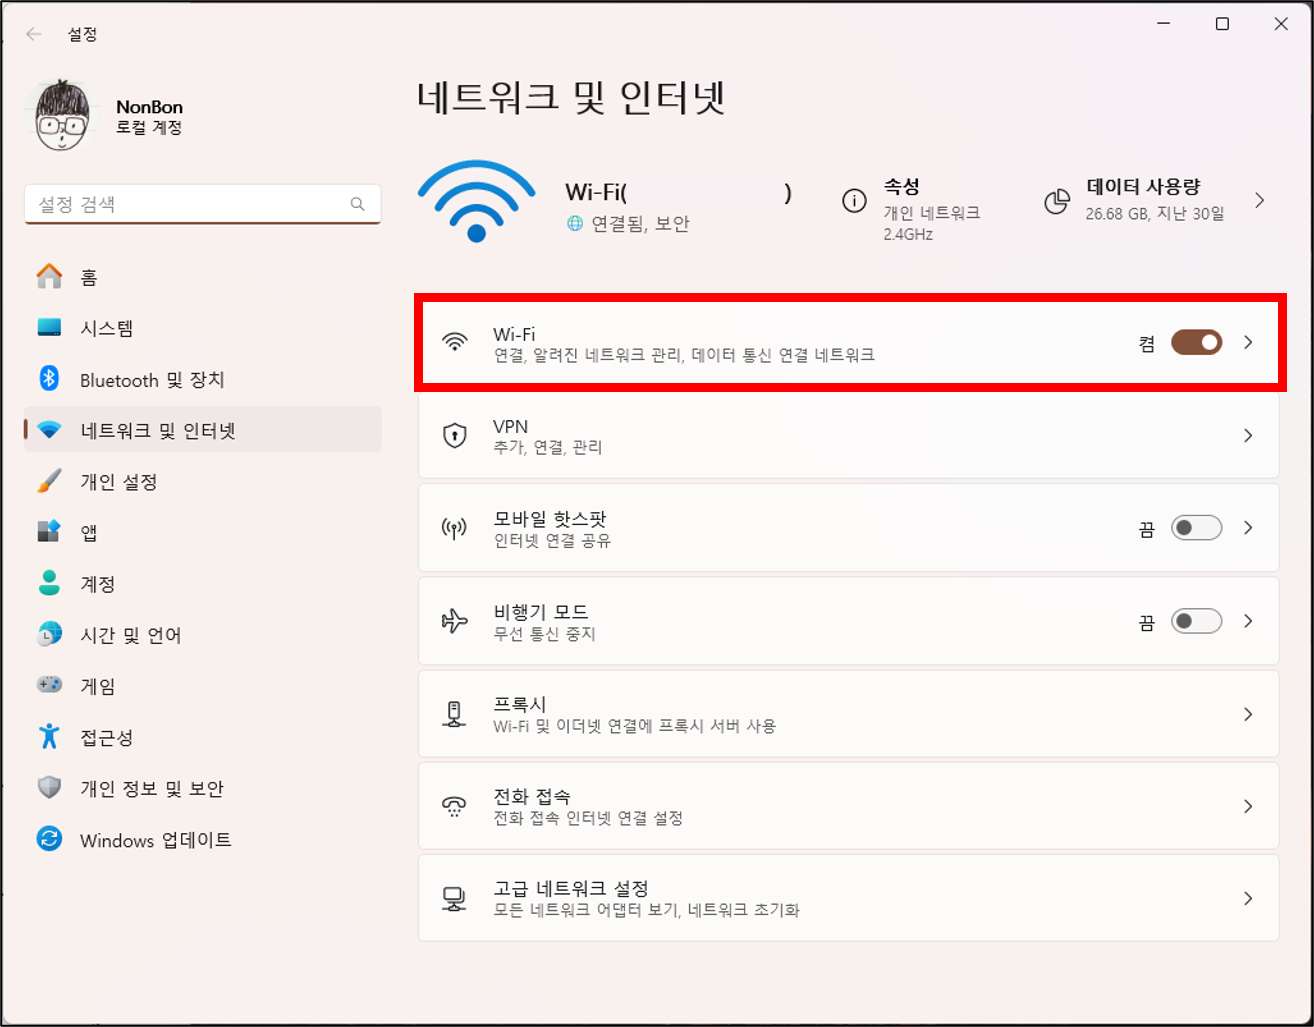Click the Accounts person icon in sidebar

[x=49, y=583]
